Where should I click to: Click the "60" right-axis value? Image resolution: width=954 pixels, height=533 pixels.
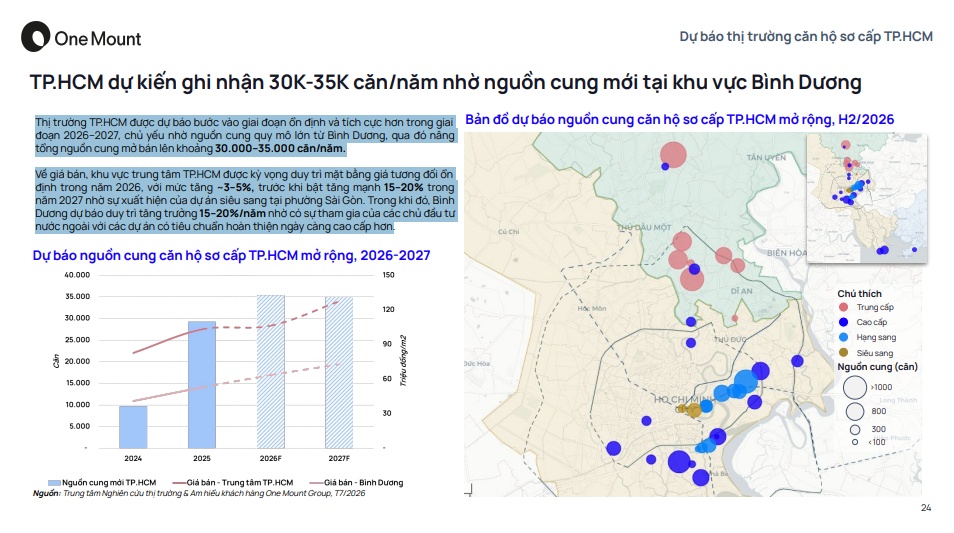pyautogui.click(x=387, y=378)
